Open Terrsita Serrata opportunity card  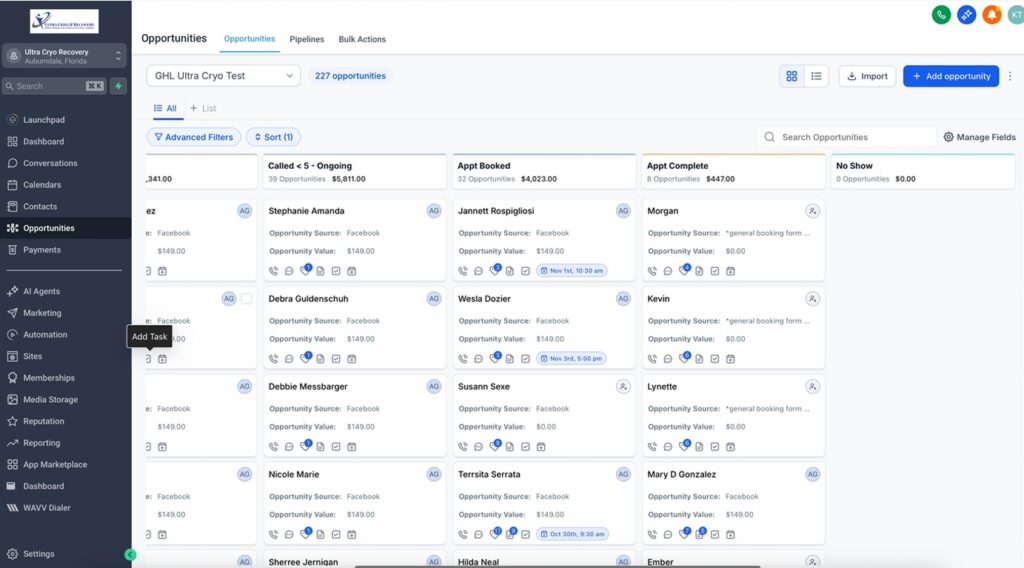543,503
